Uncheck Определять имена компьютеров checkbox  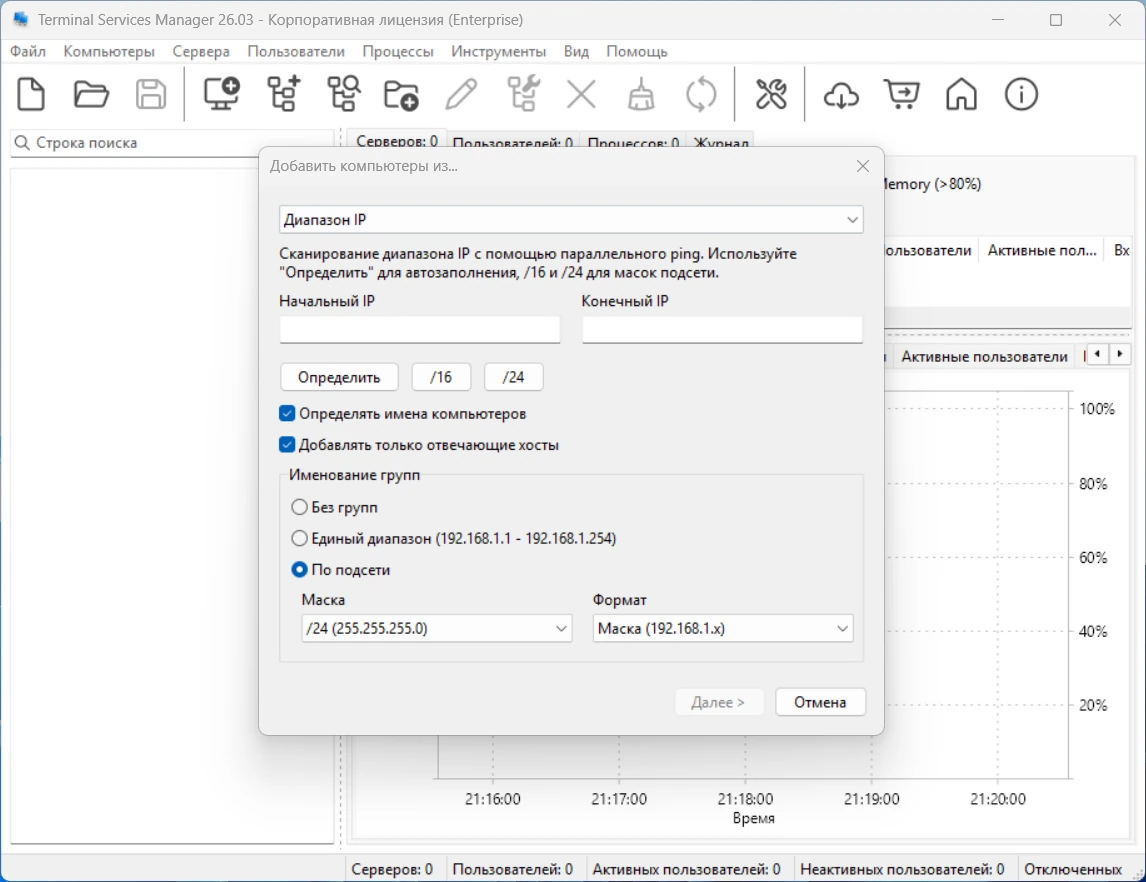287,414
